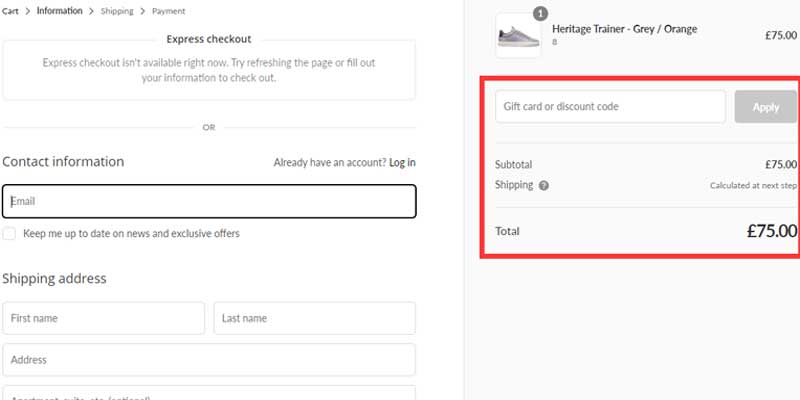Click the Heritage Trainer - Grey / Orange title
Screen dimensions: 800x400
[624, 29]
